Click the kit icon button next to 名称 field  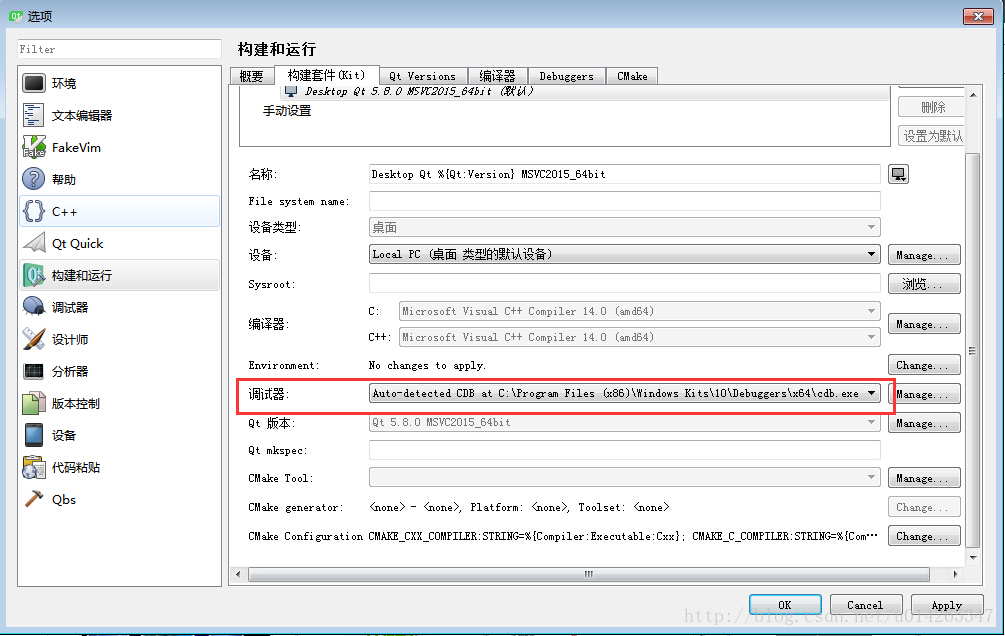point(899,174)
